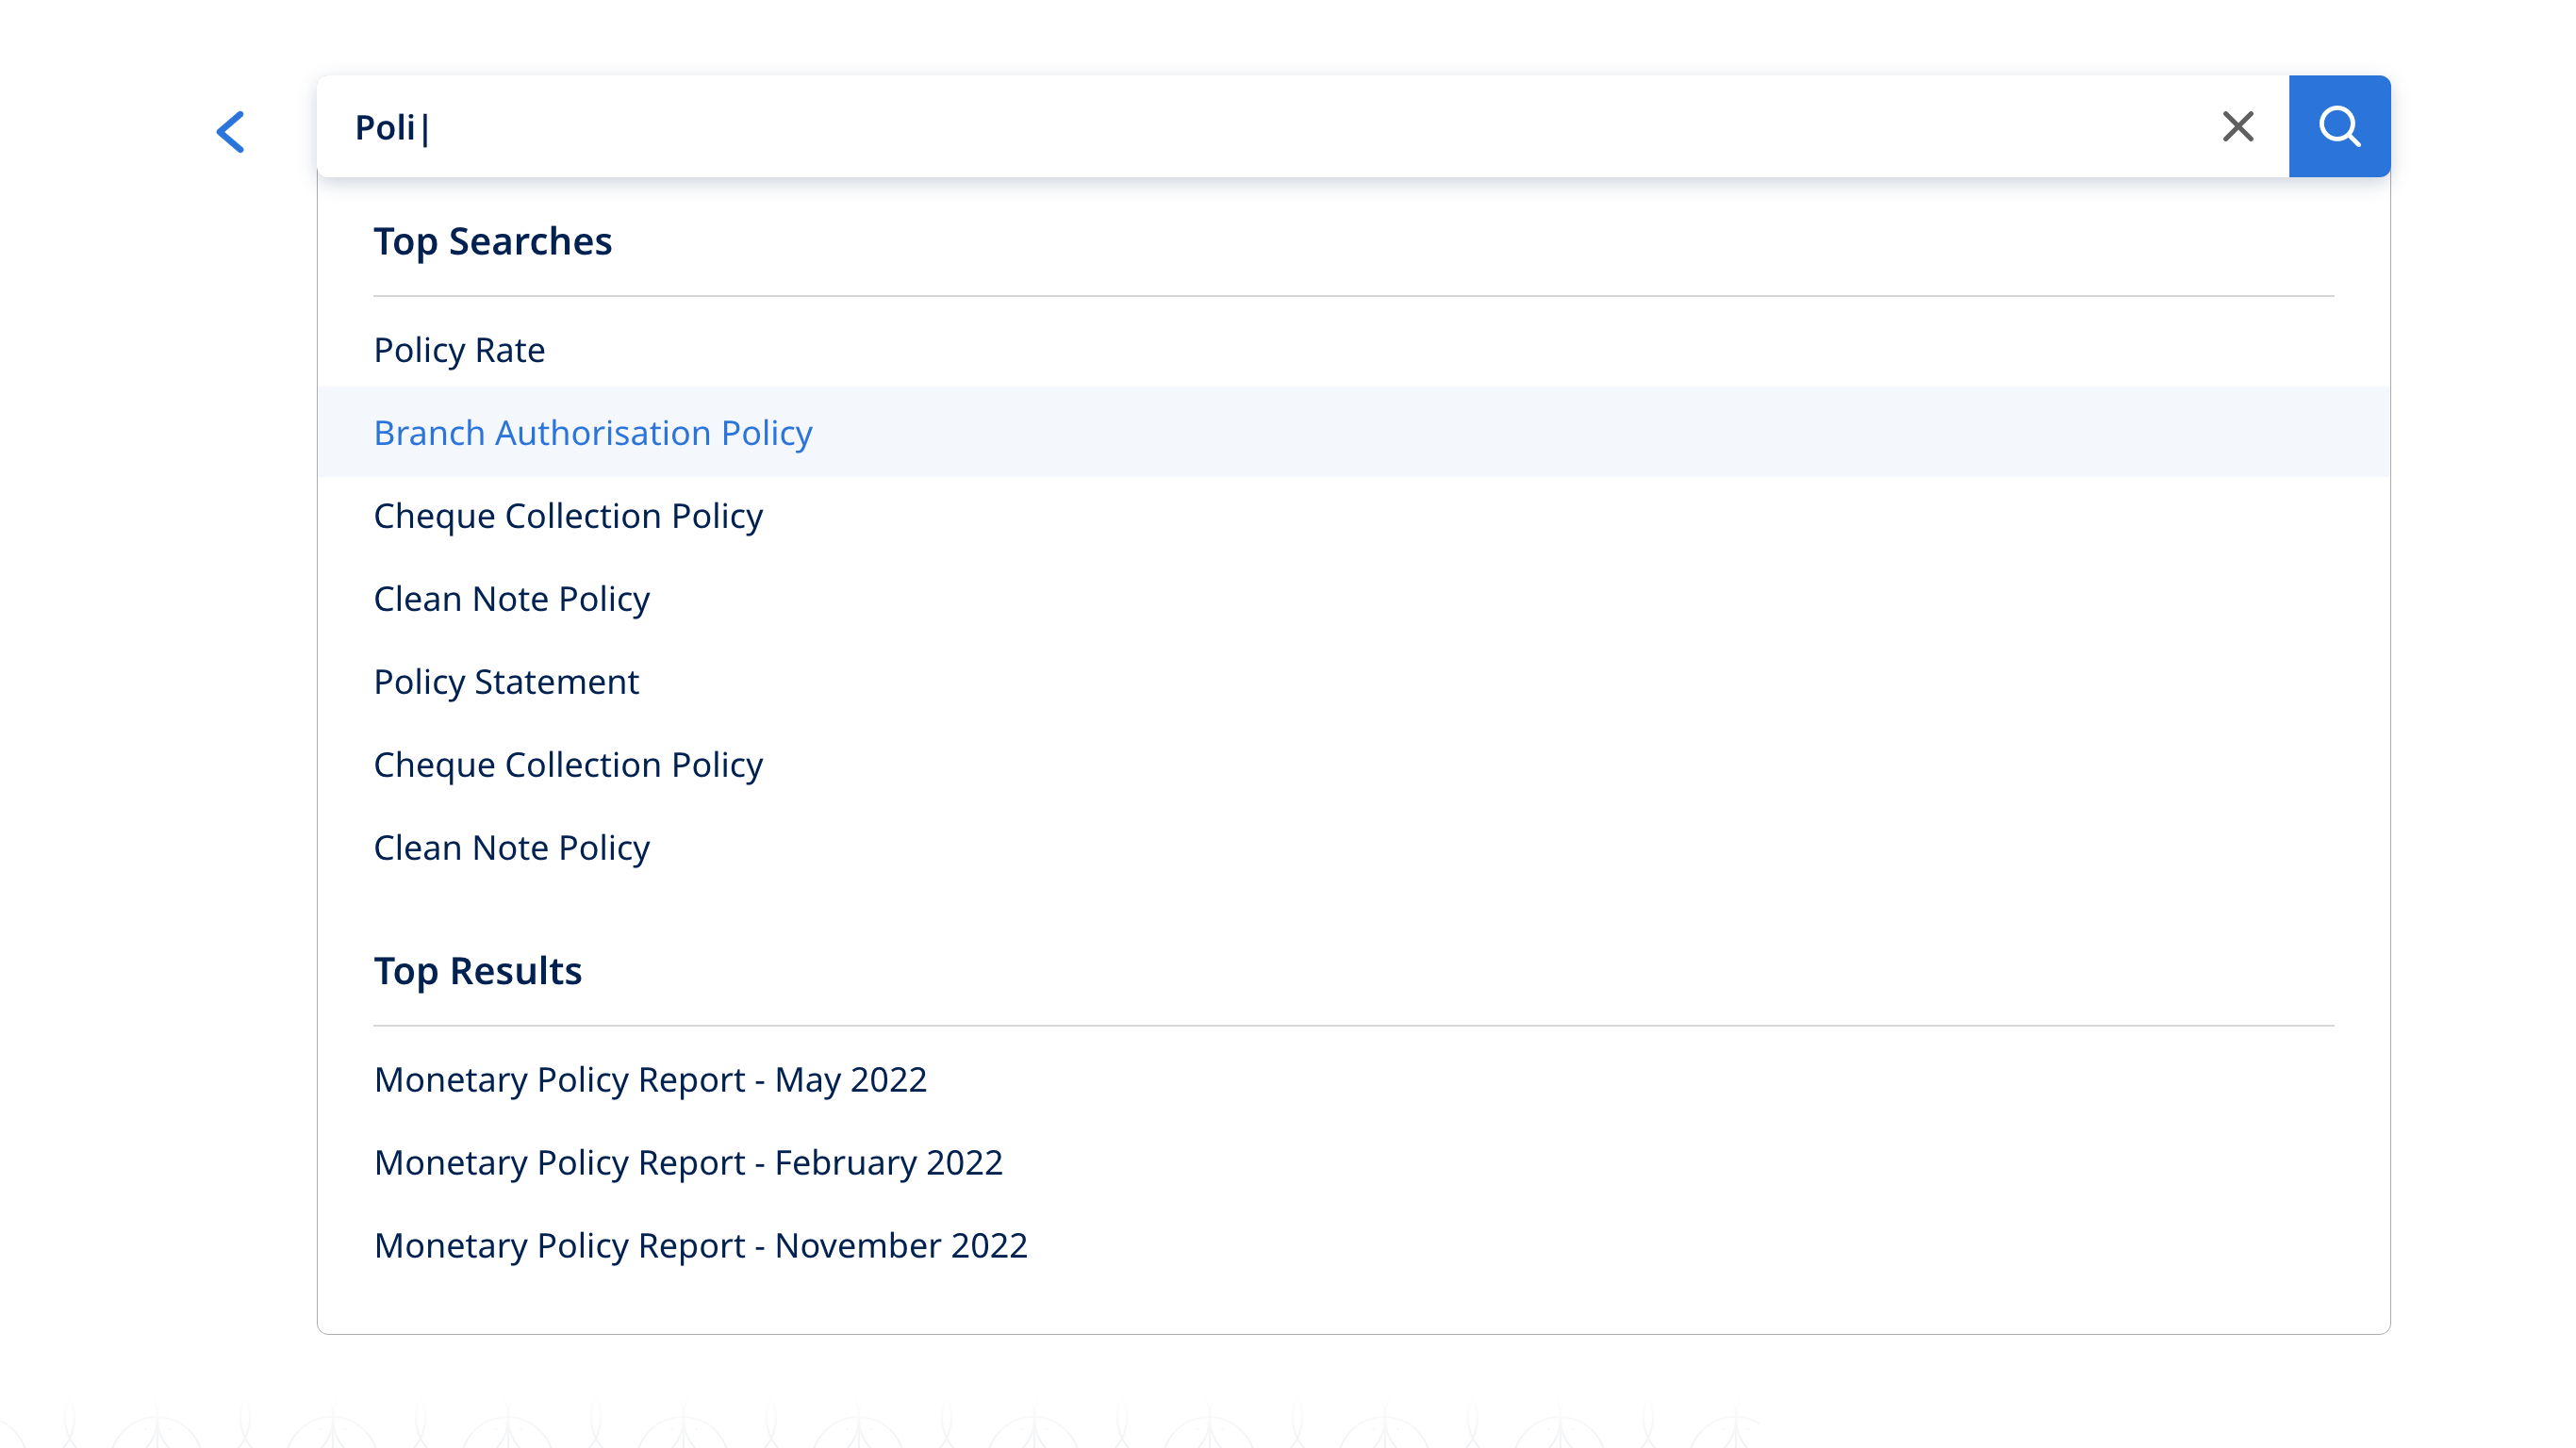Open Monetary Policy Report - November 2022
Screen dimensions: 2576x1448
click(700, 1246)
